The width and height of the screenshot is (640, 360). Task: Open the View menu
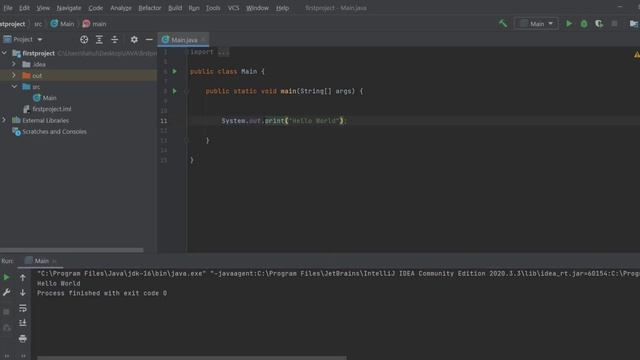[43, 8]
